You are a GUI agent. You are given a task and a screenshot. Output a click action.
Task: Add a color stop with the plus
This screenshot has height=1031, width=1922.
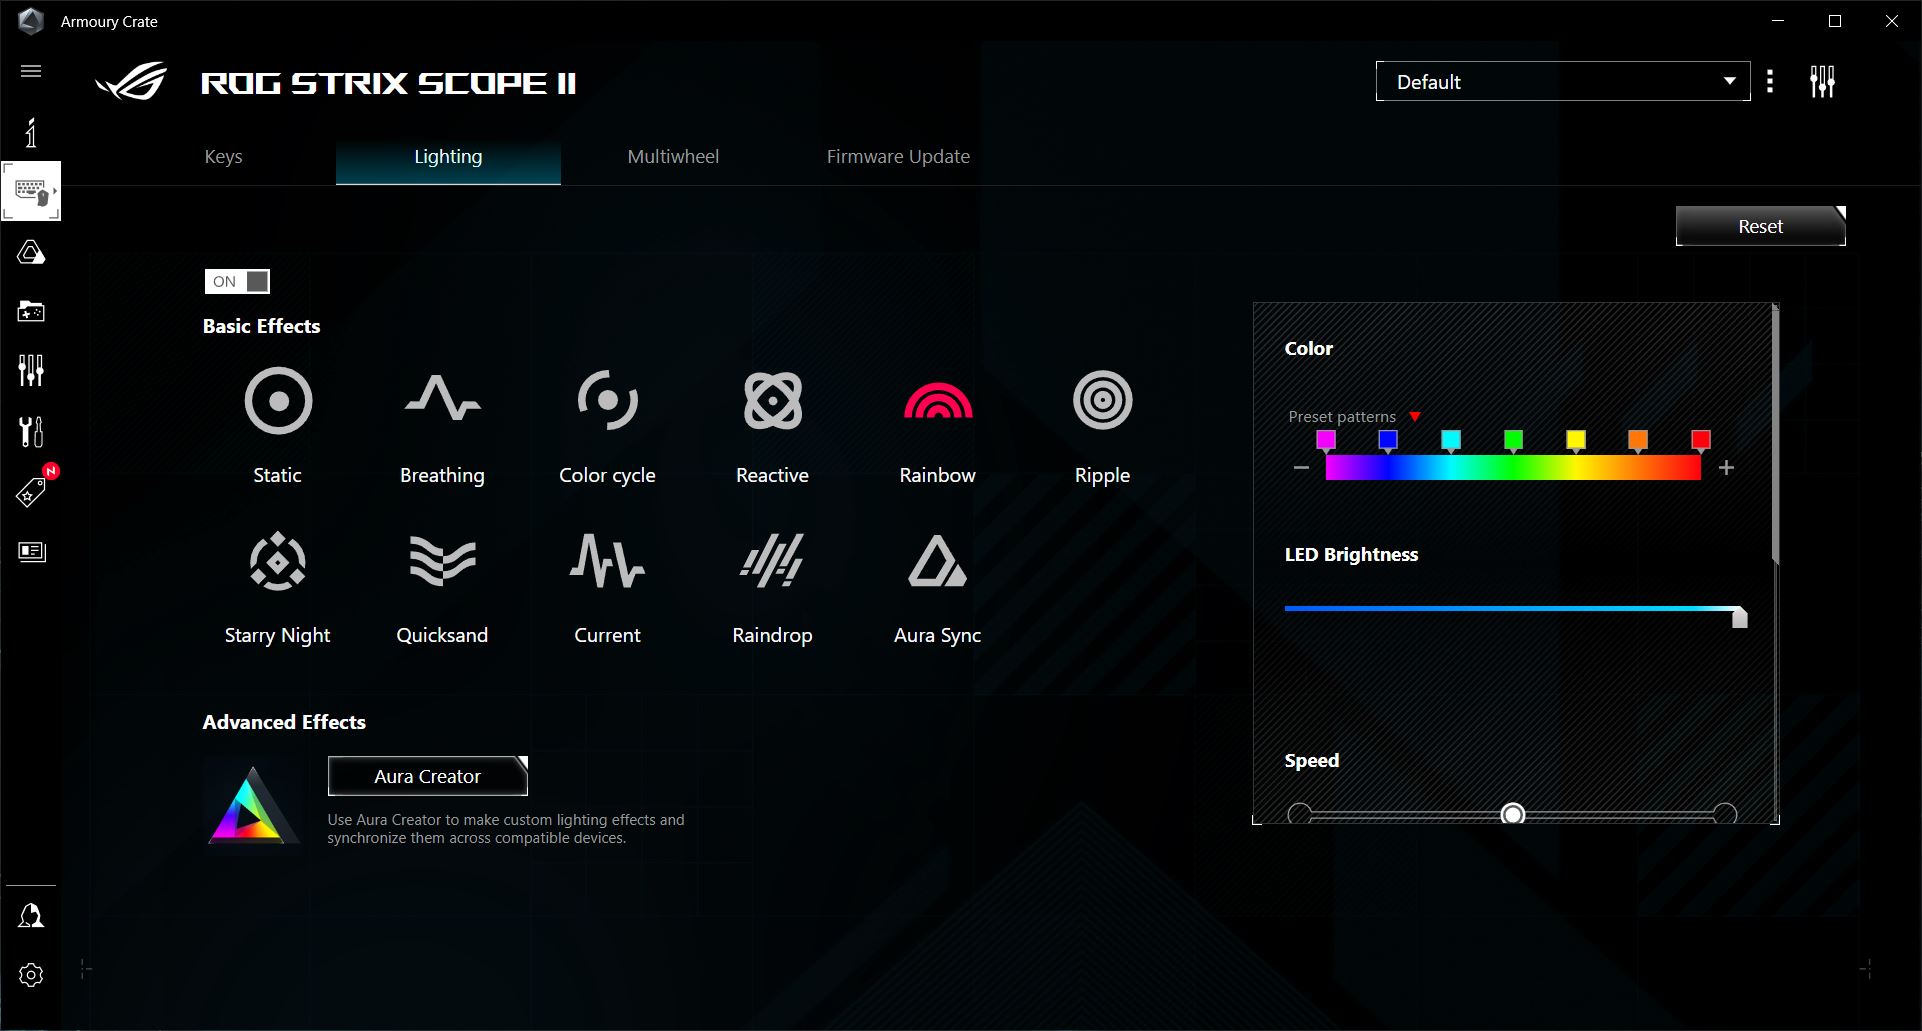1726,468
